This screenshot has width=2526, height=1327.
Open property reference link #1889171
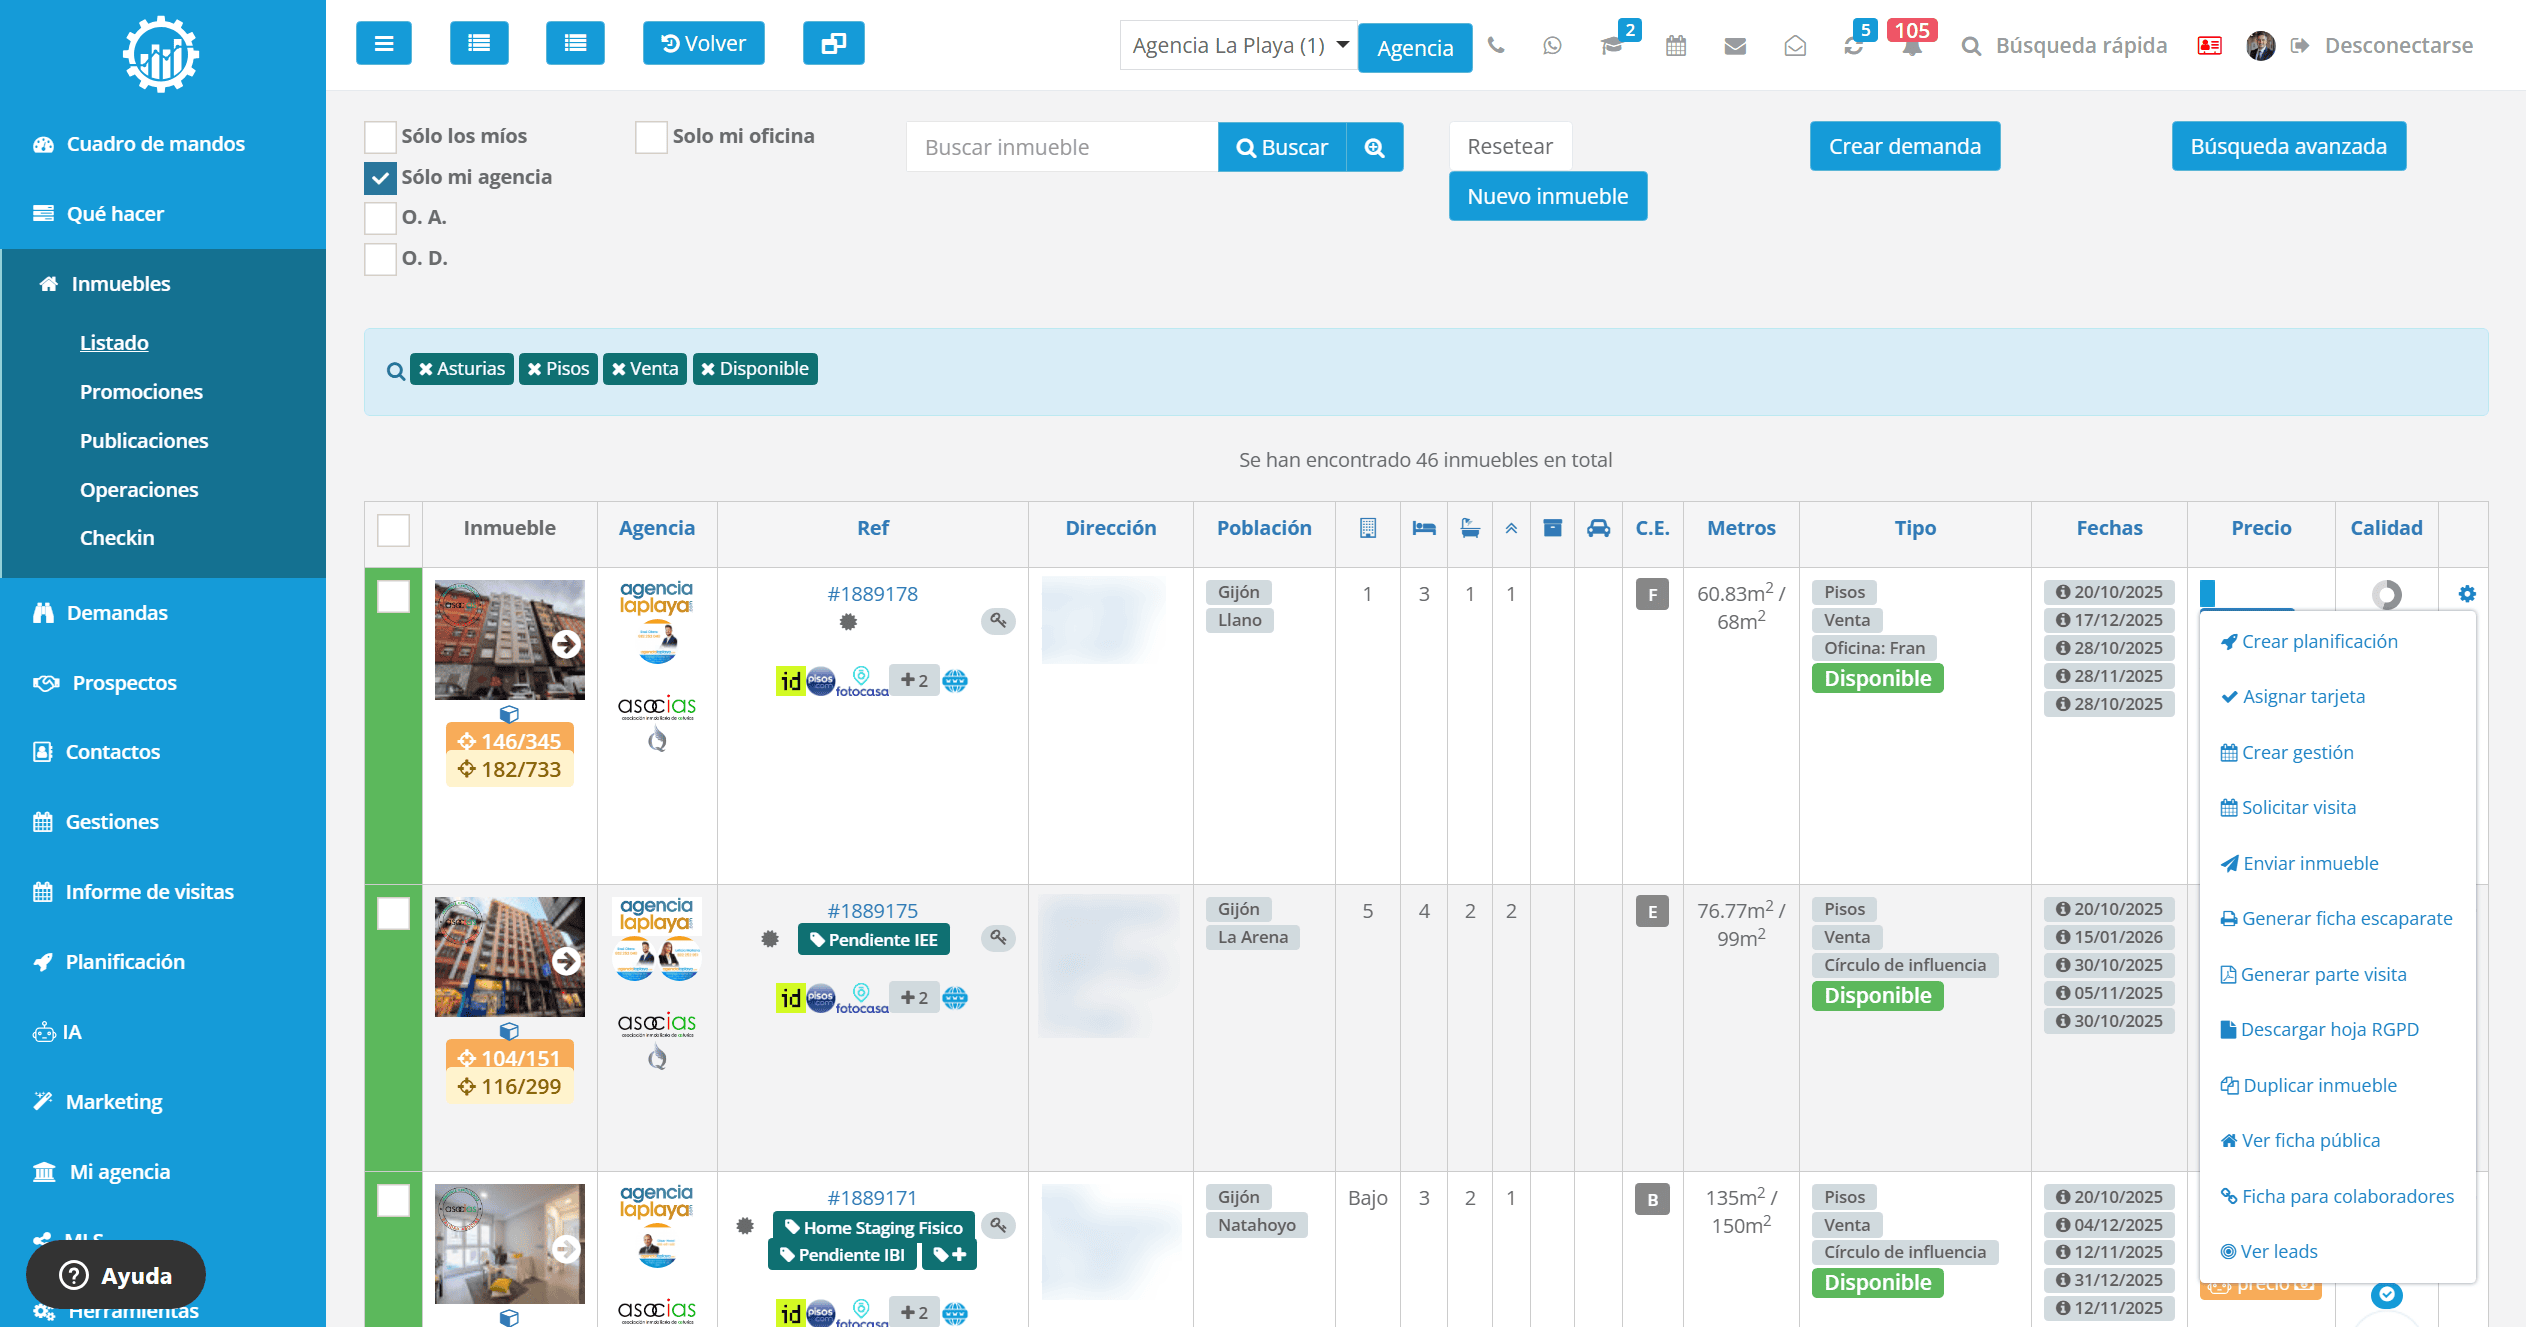[872, 1198]
